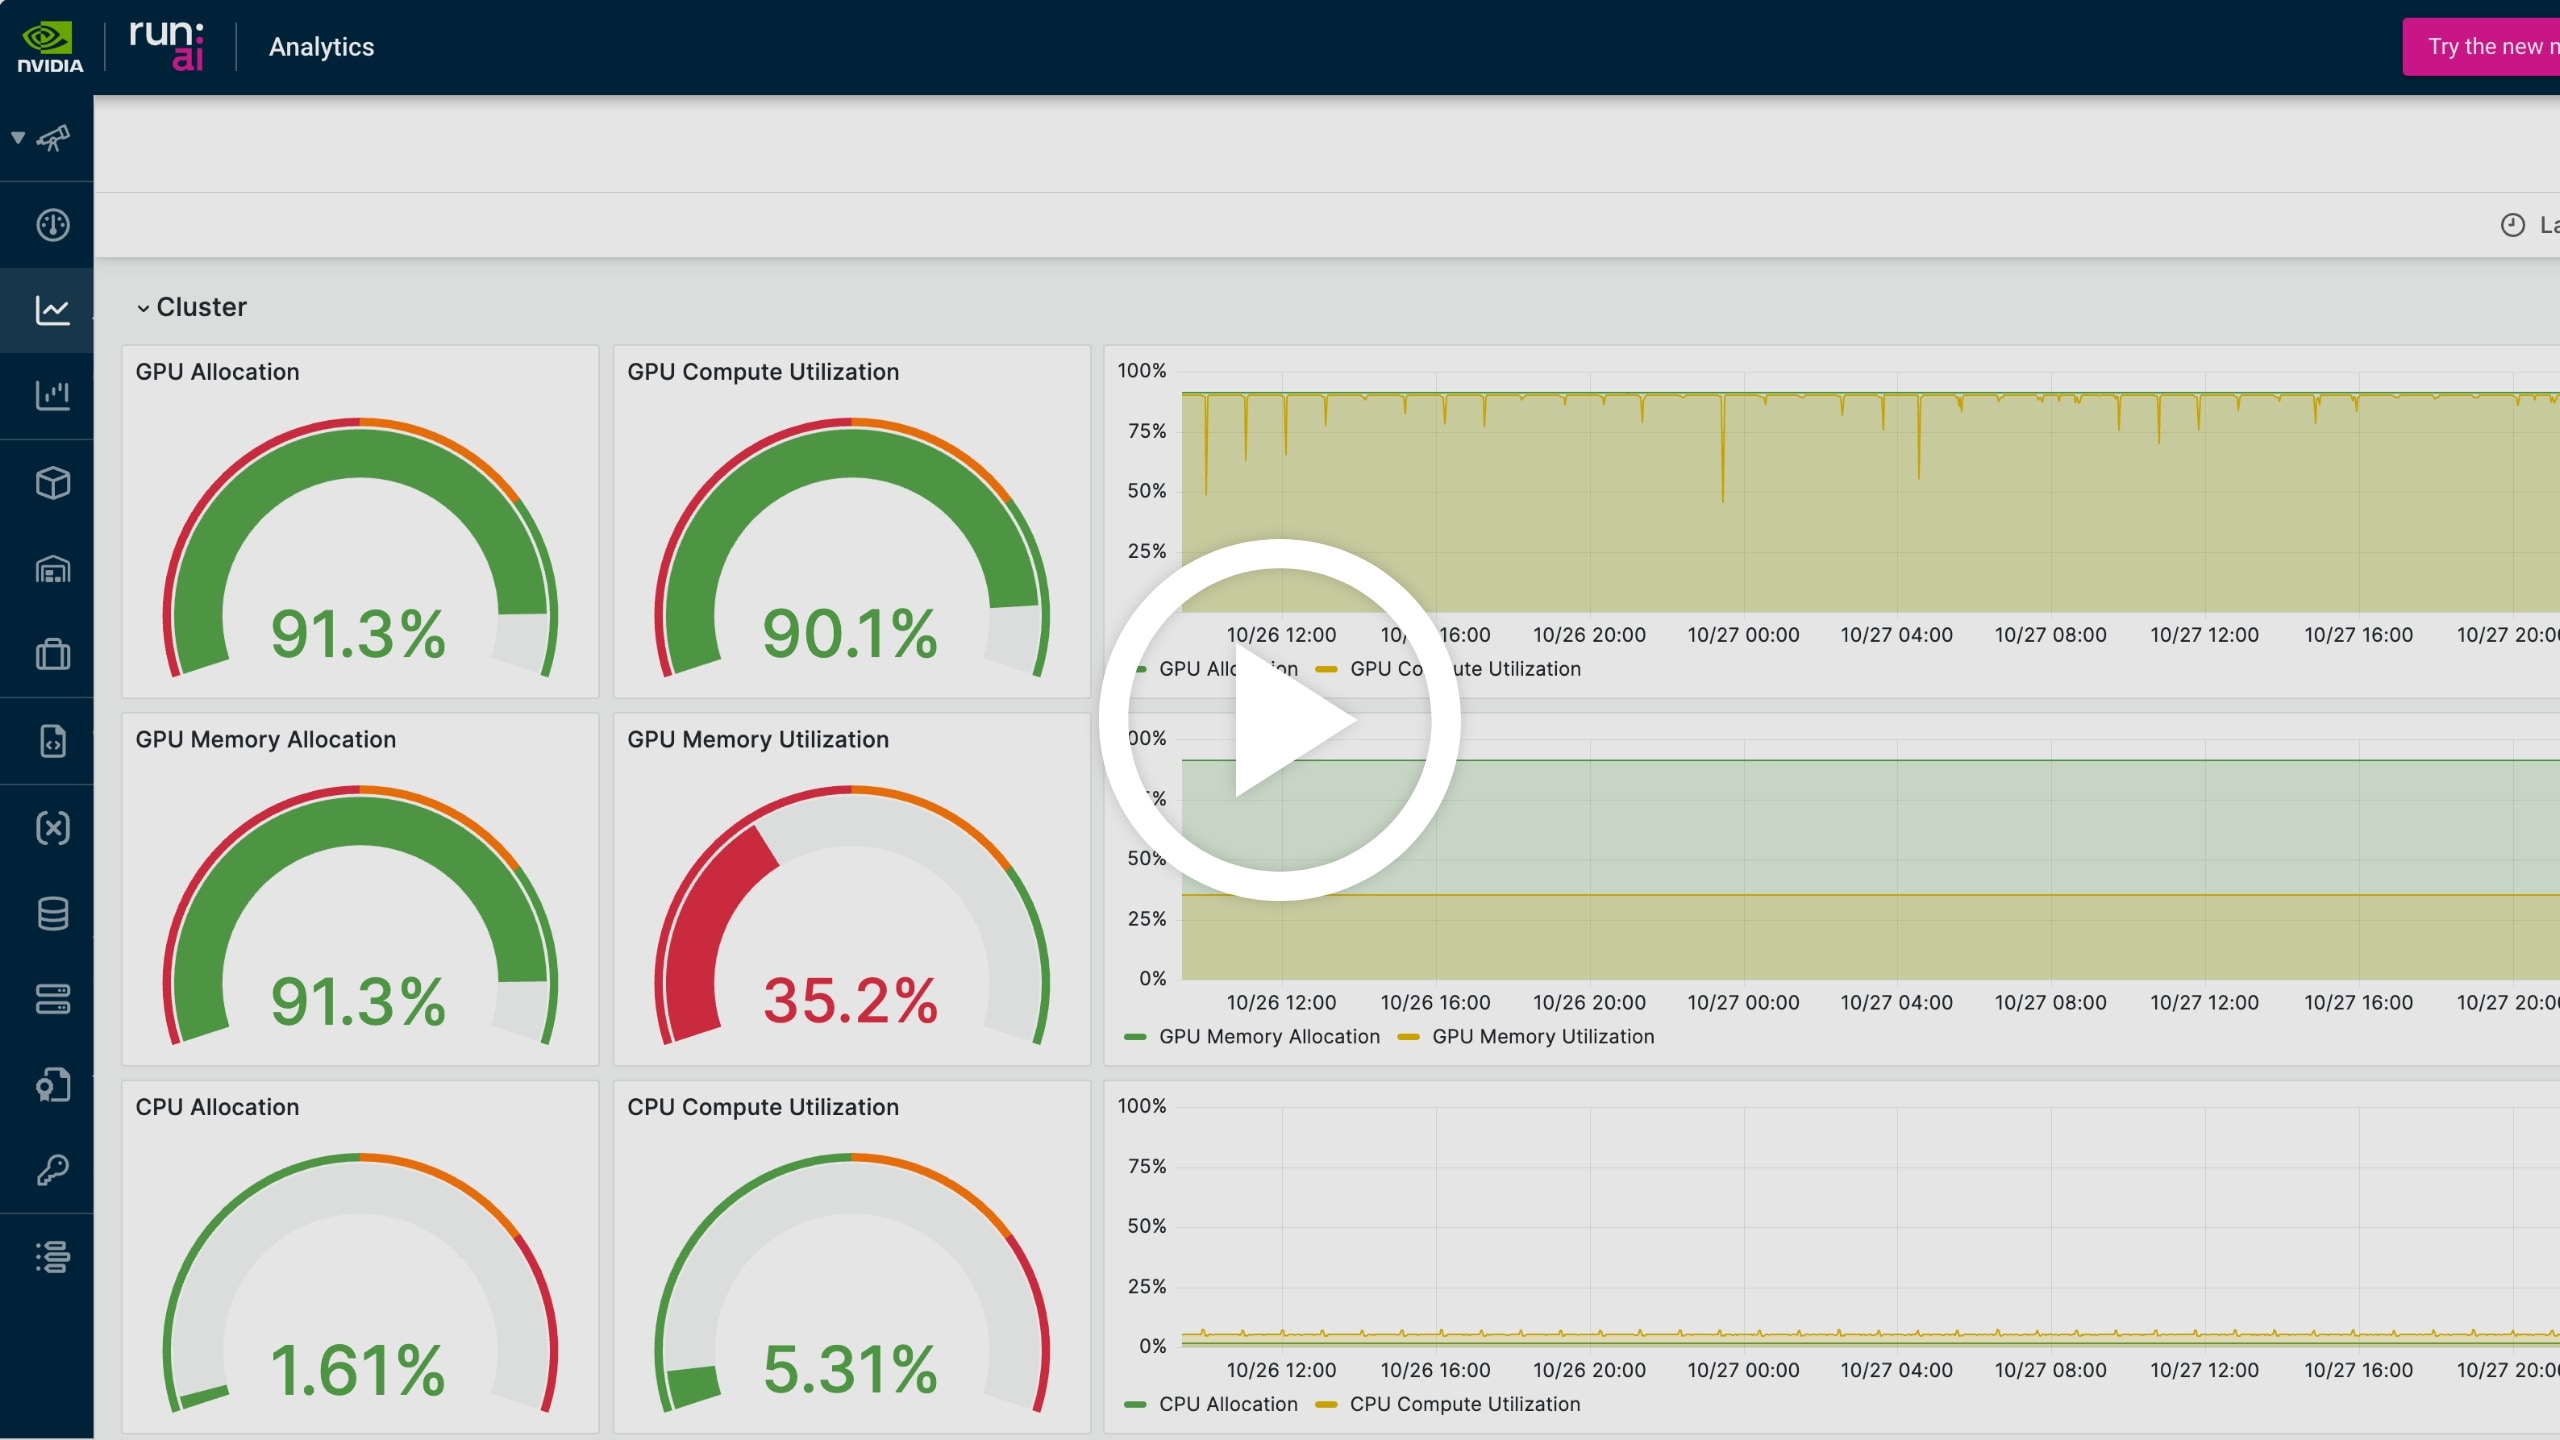Click the Try the new pink button
This screenshot has width=2560, height=1440.
point(2484,47)
